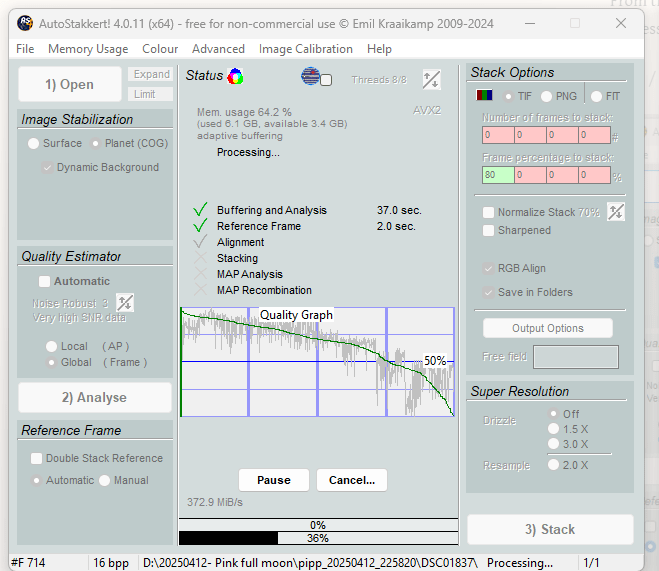Enable the Sharpened checkbox
The height and width of the screenshot is (571, 659).
point(489,230)
